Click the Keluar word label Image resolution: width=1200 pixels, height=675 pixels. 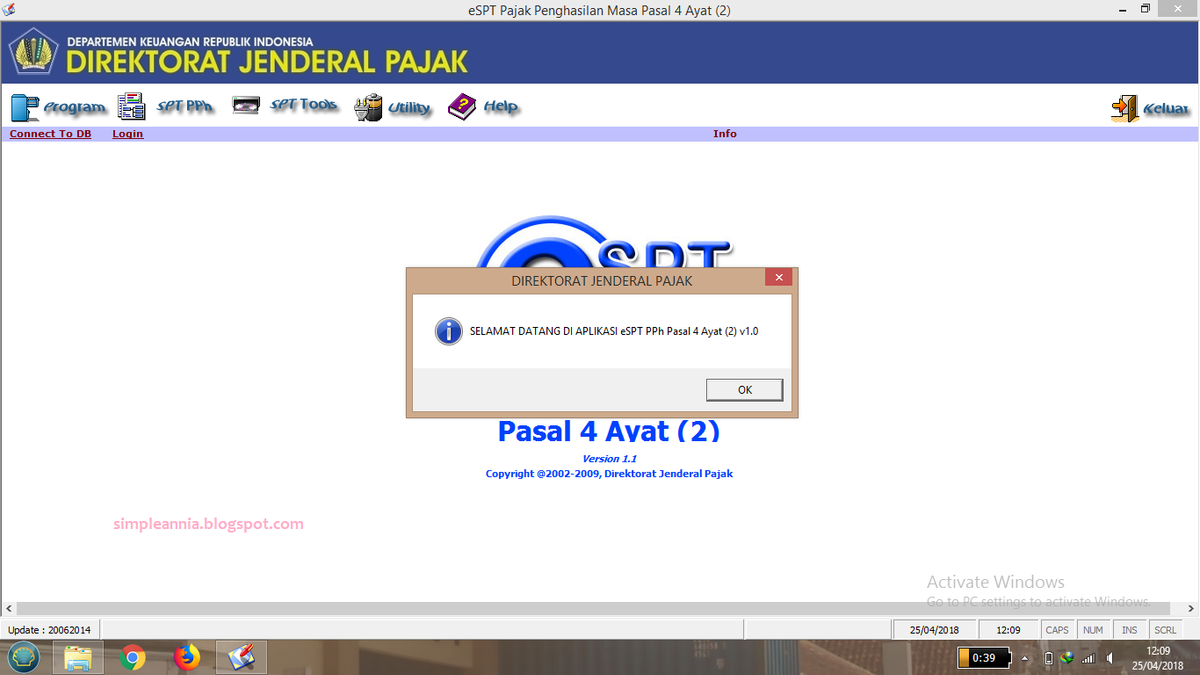tap(1166, 109)
